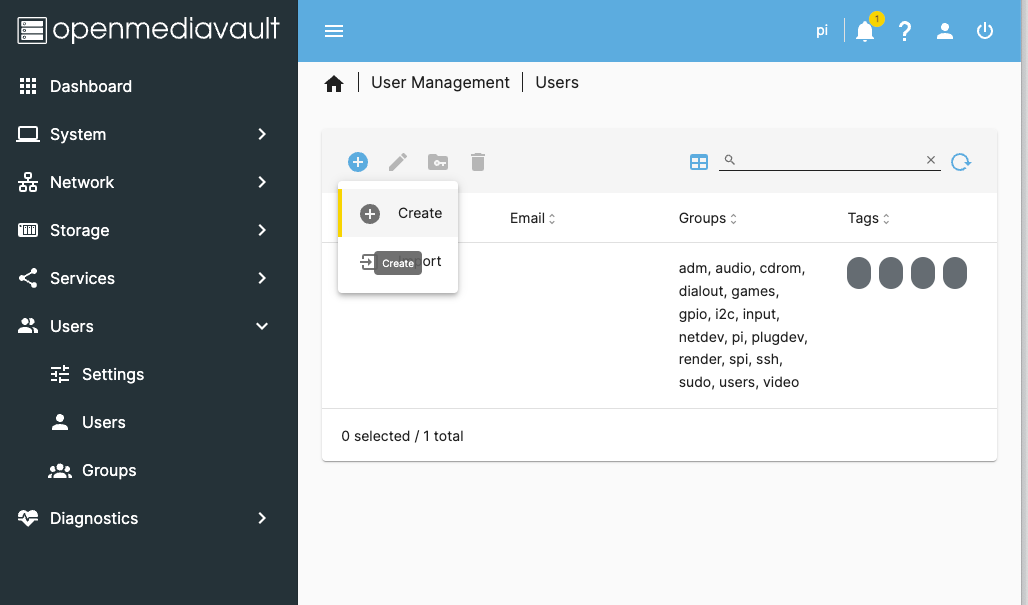Select the pi user's groups cell
The height and width of the screenshot is (605, 1028).
(x=743, y=325)
